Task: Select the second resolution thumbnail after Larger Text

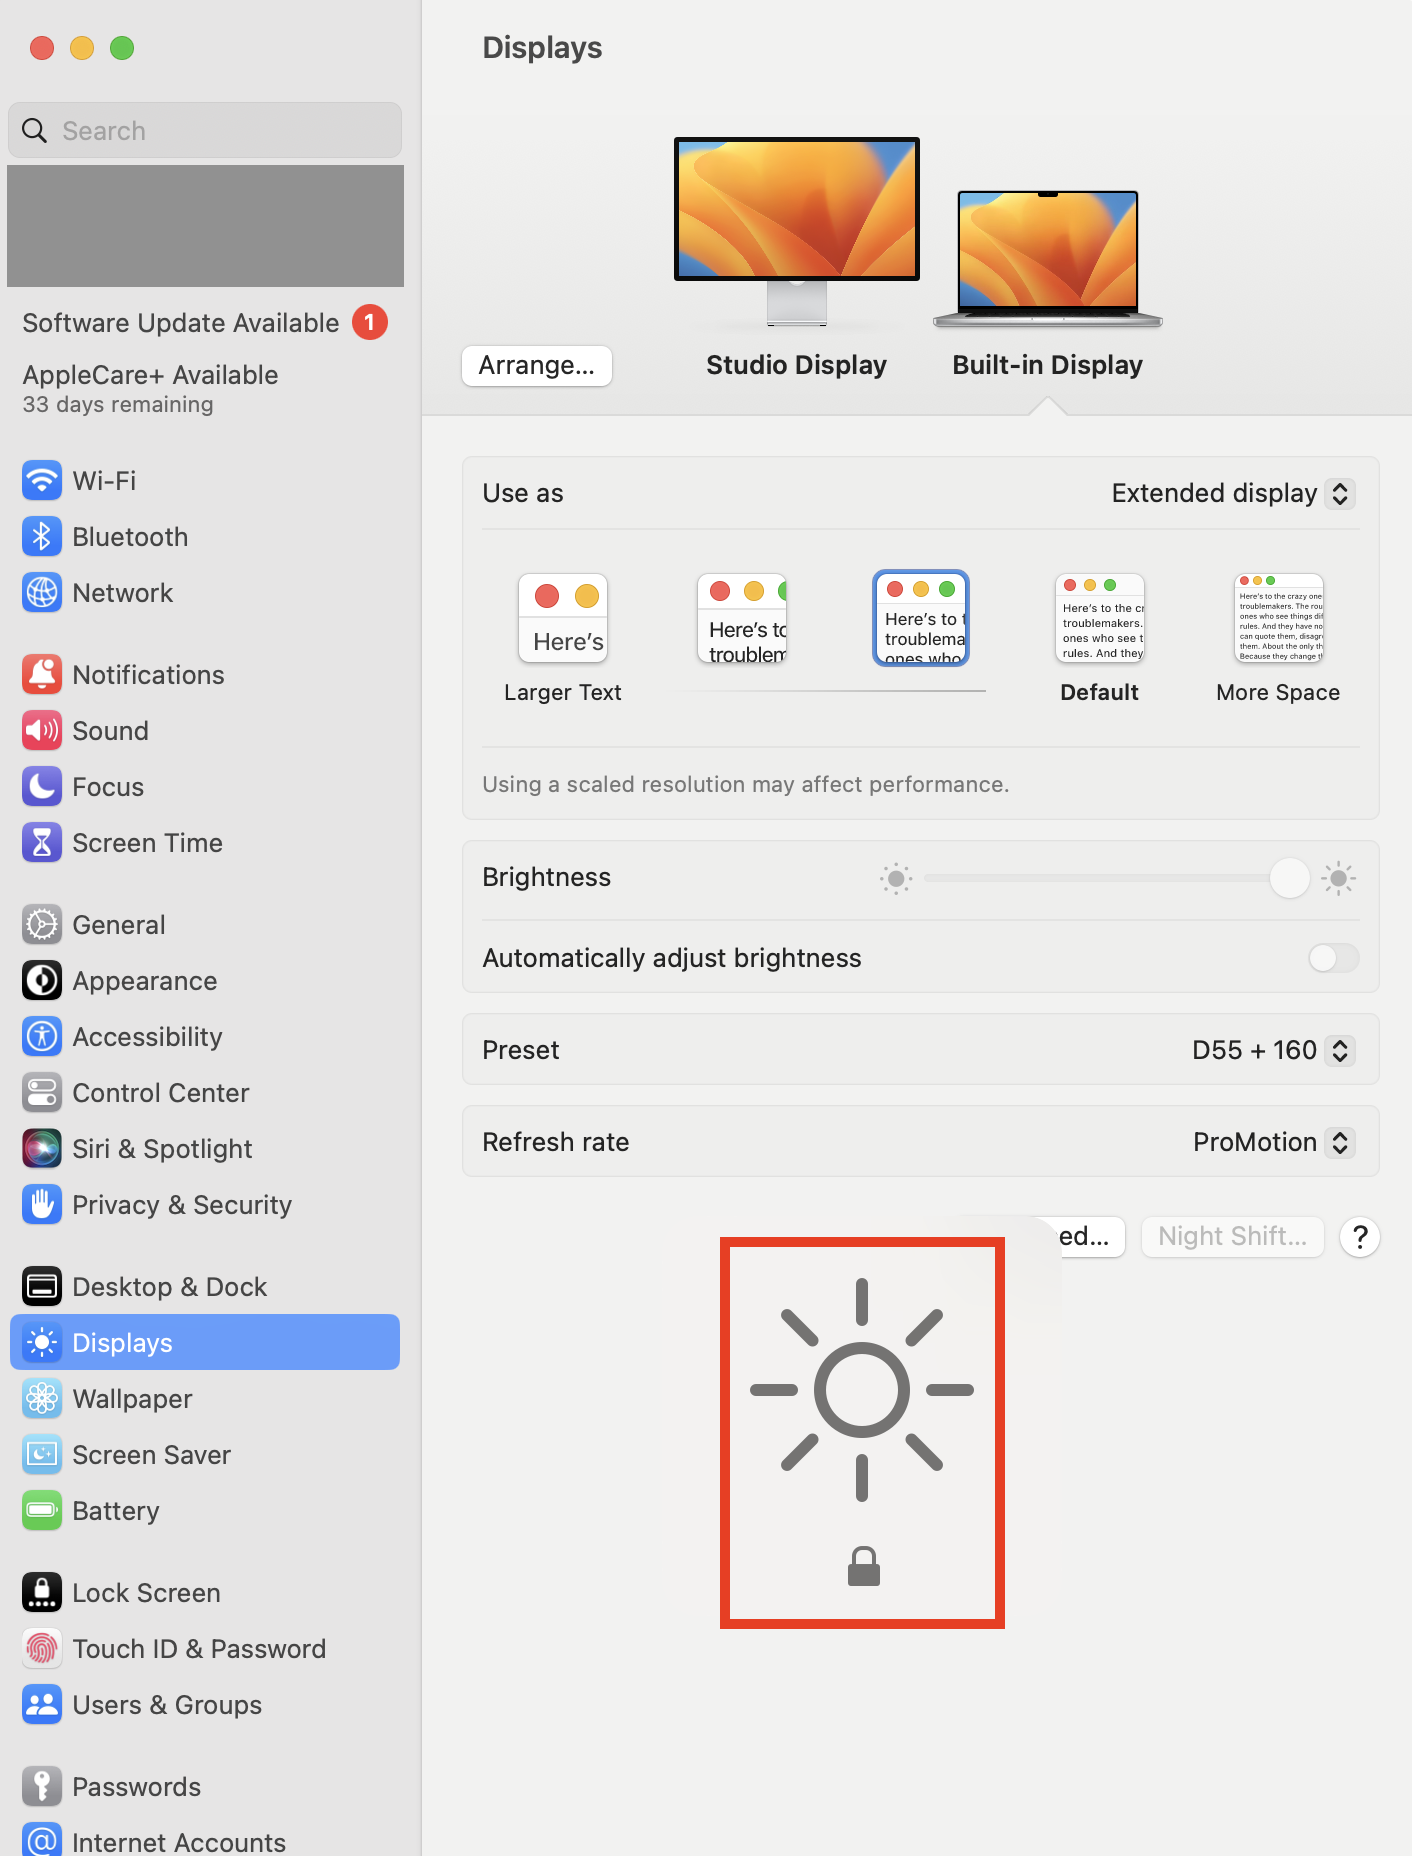Action: click(742, 618)
